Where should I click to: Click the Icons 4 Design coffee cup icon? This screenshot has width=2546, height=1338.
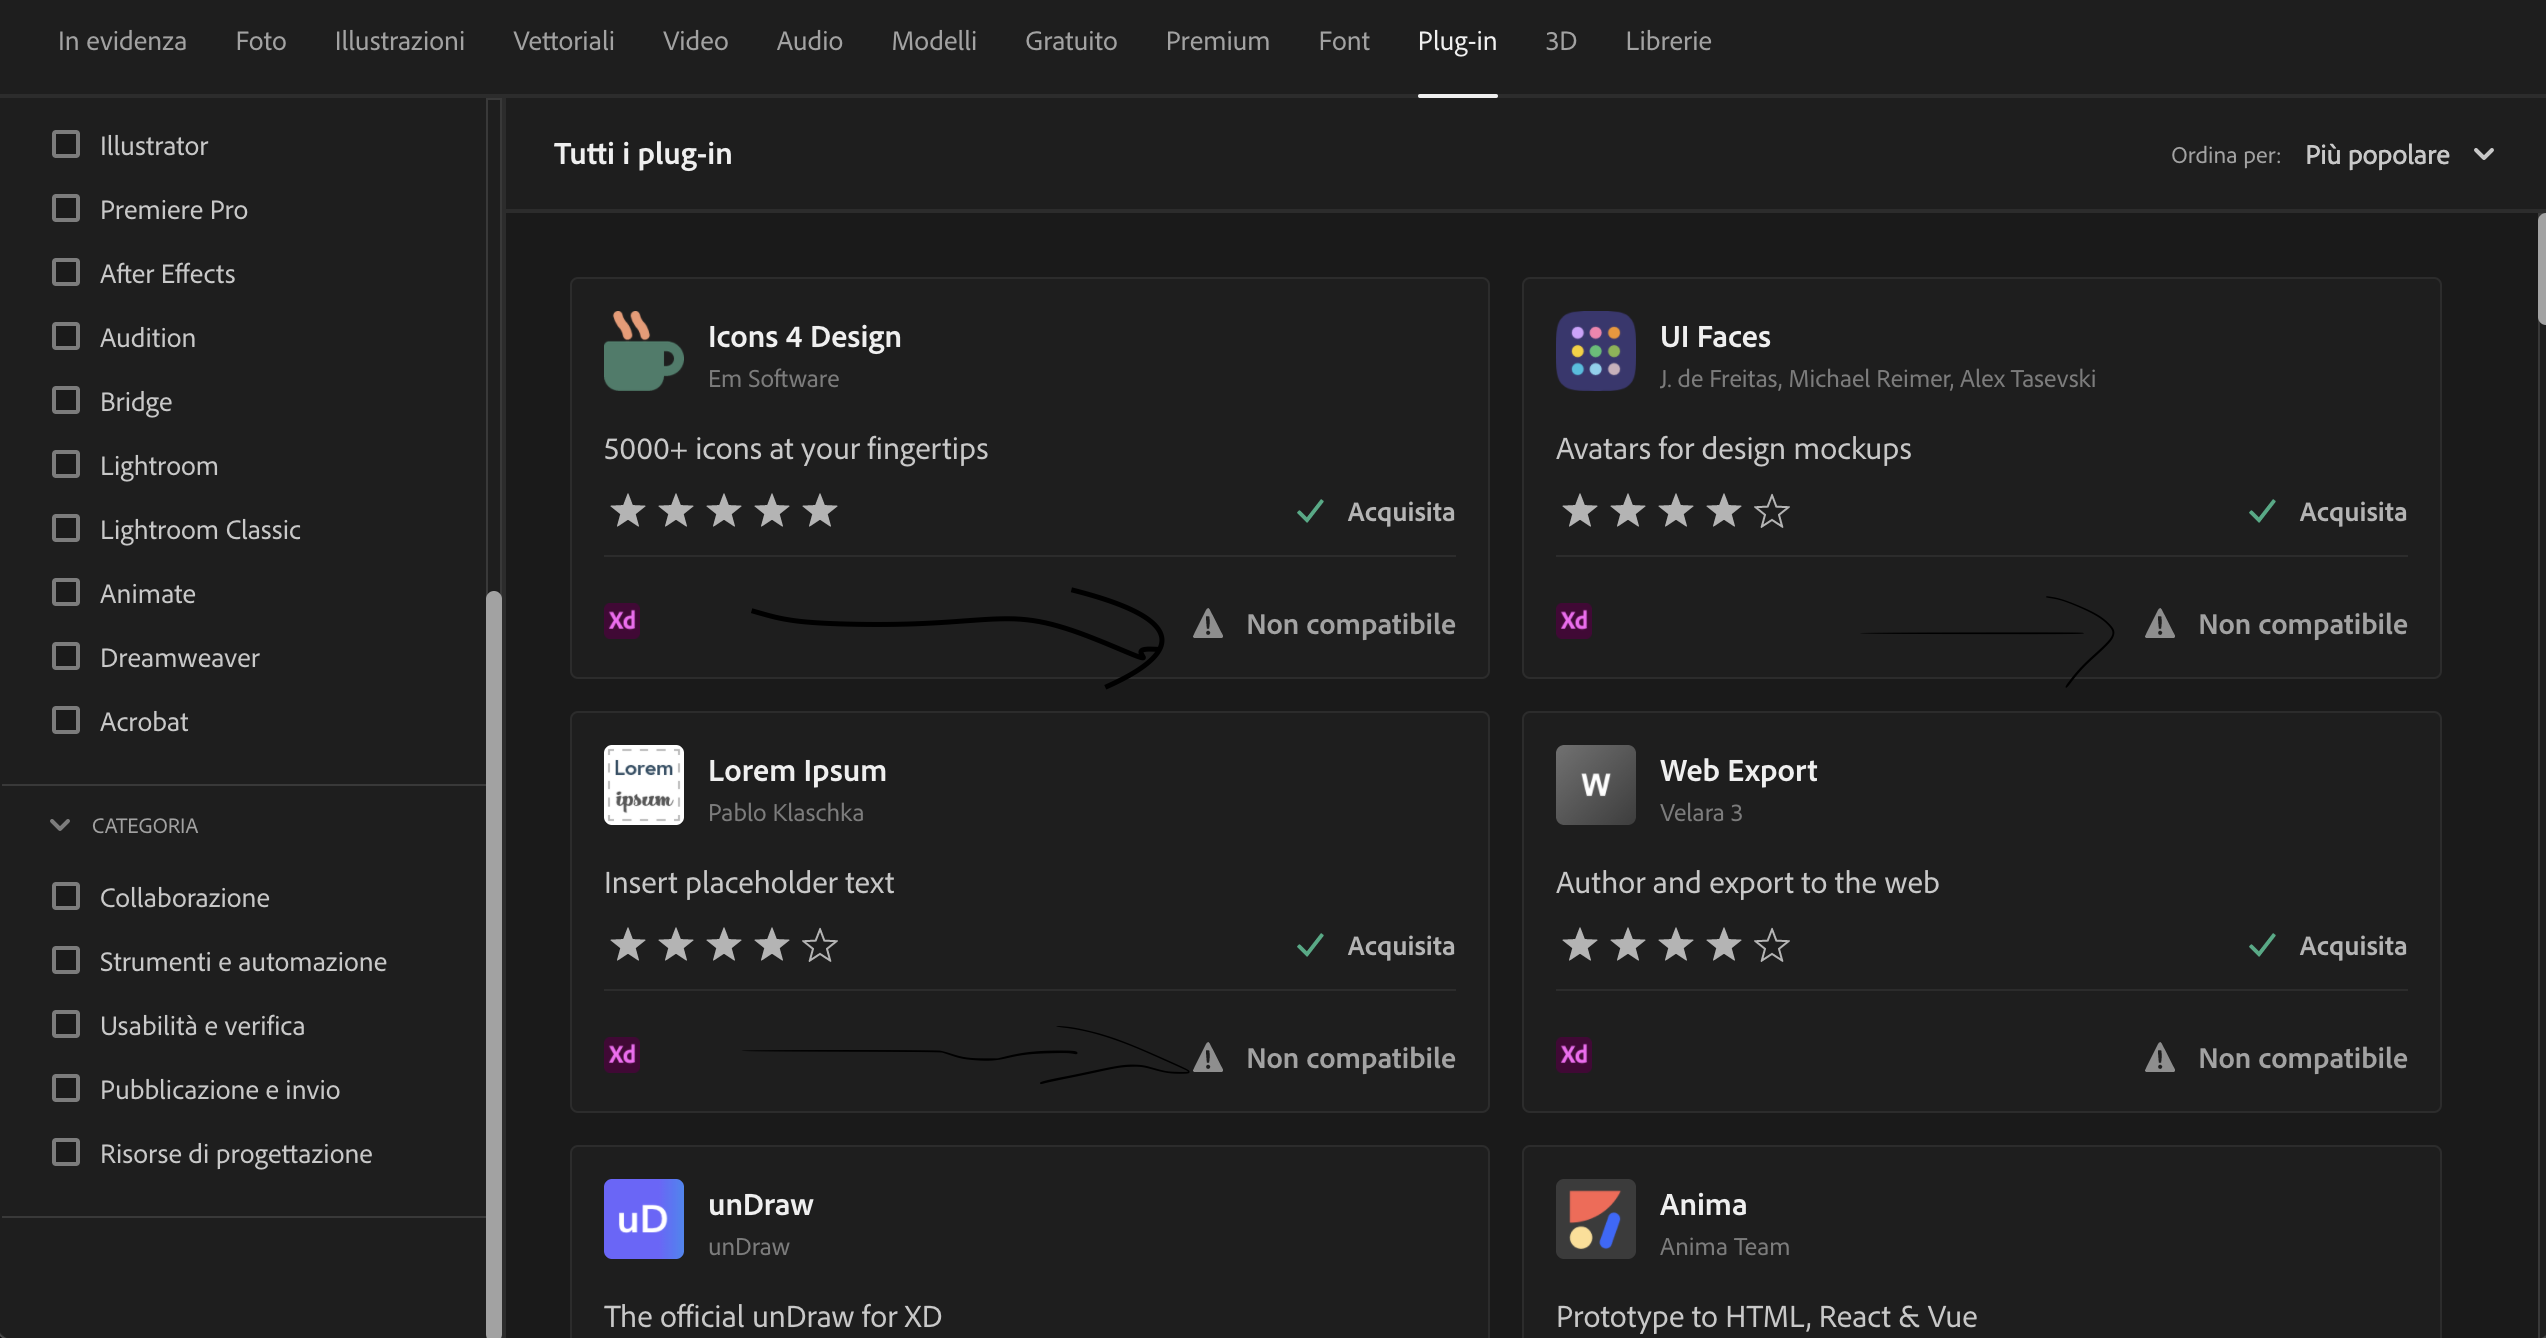[x=643, y=351]
